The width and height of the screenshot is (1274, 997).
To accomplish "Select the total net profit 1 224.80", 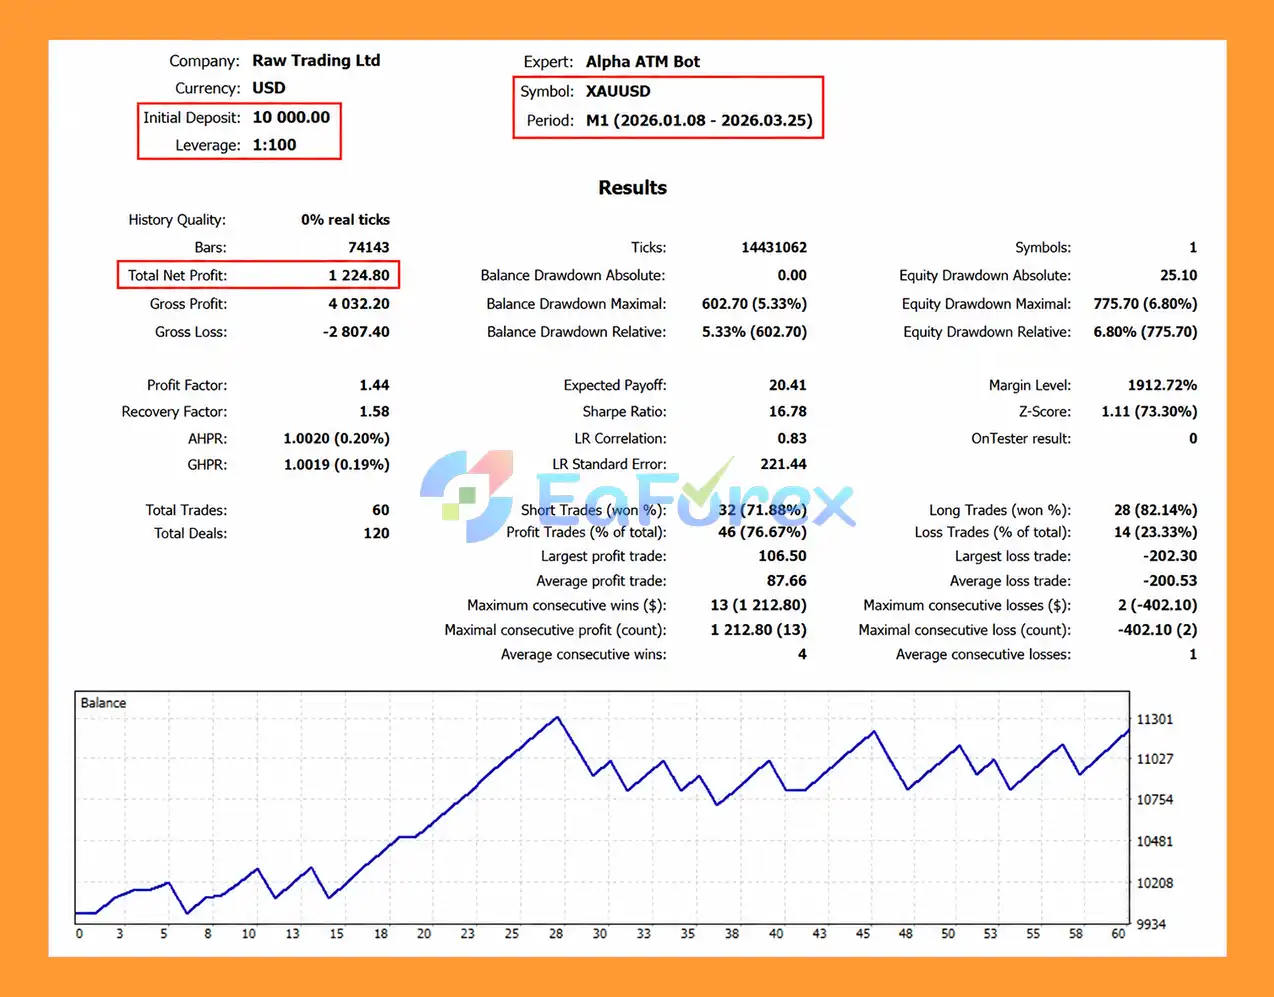I will pos(359,275).
